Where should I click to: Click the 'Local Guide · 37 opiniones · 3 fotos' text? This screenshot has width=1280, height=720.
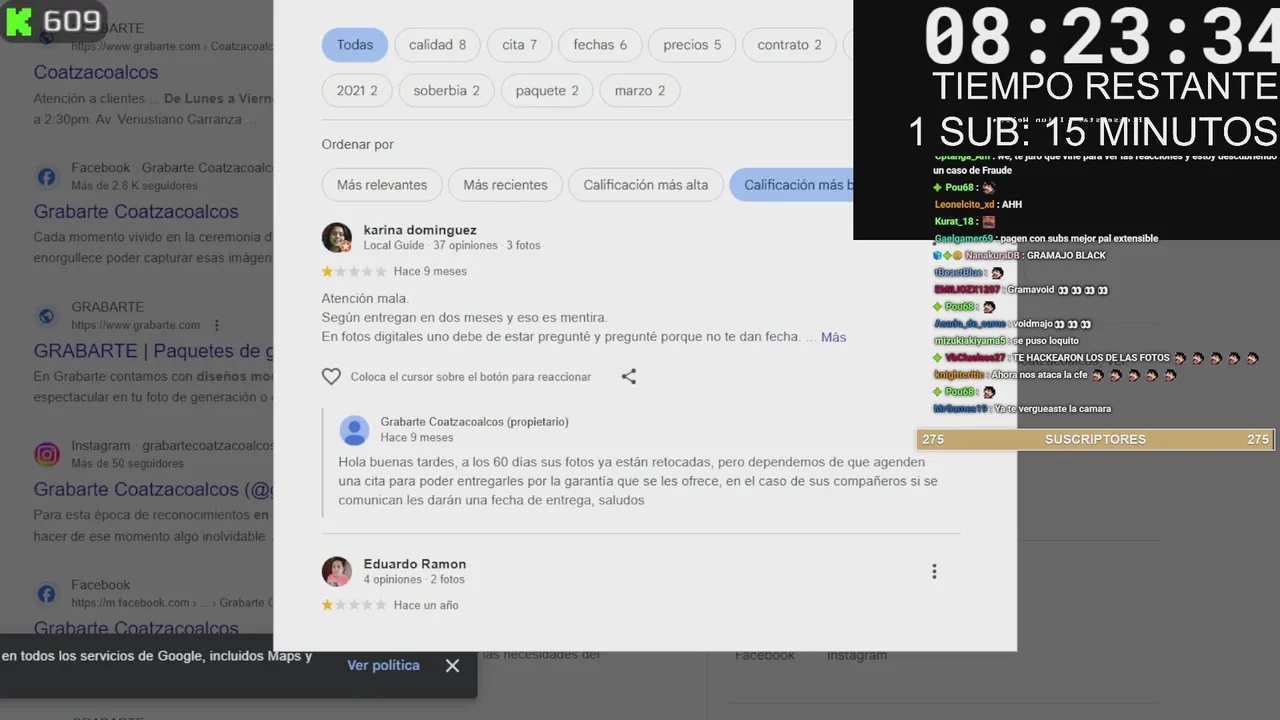452,245
